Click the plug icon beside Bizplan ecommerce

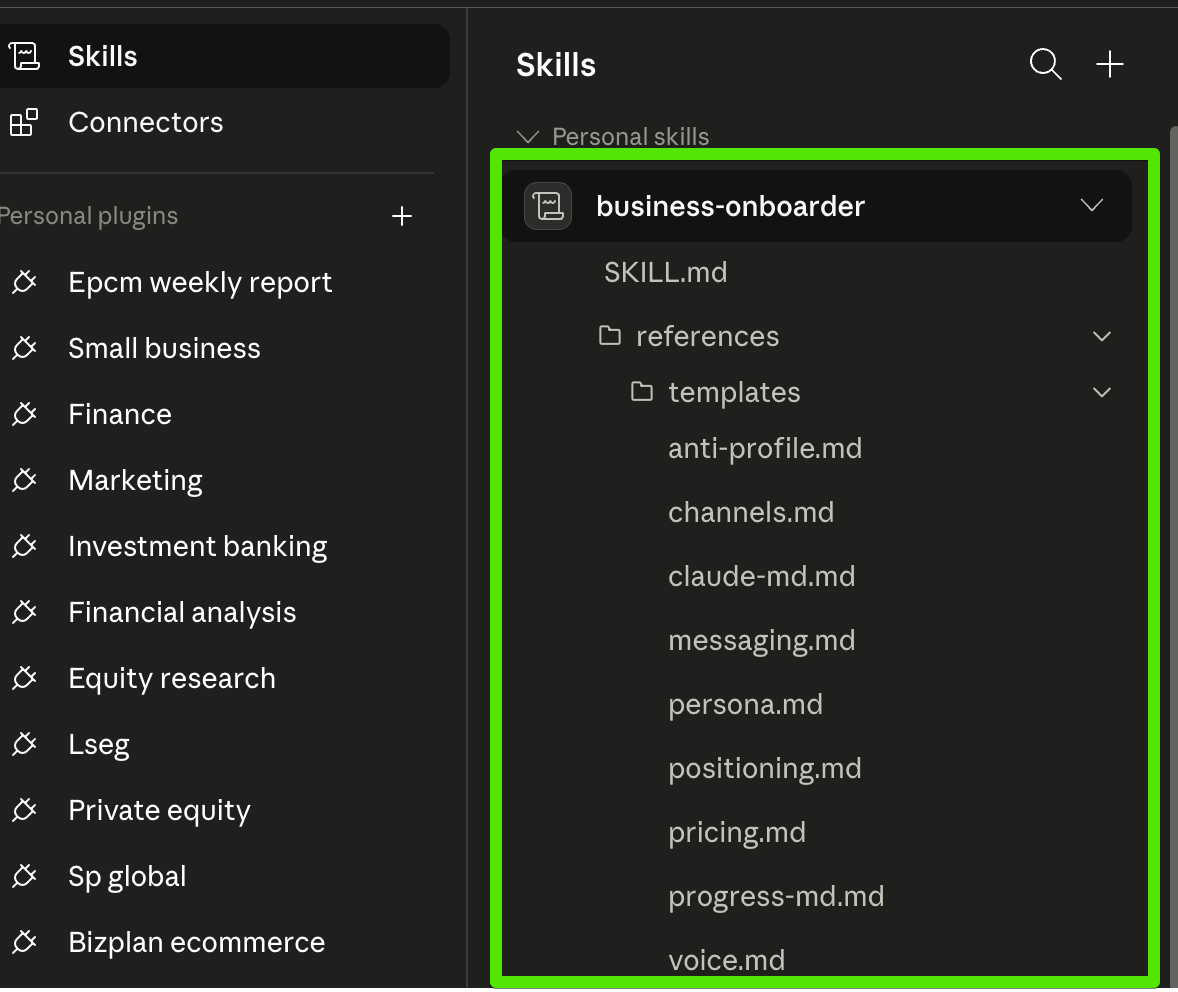[x=24, y=942]
